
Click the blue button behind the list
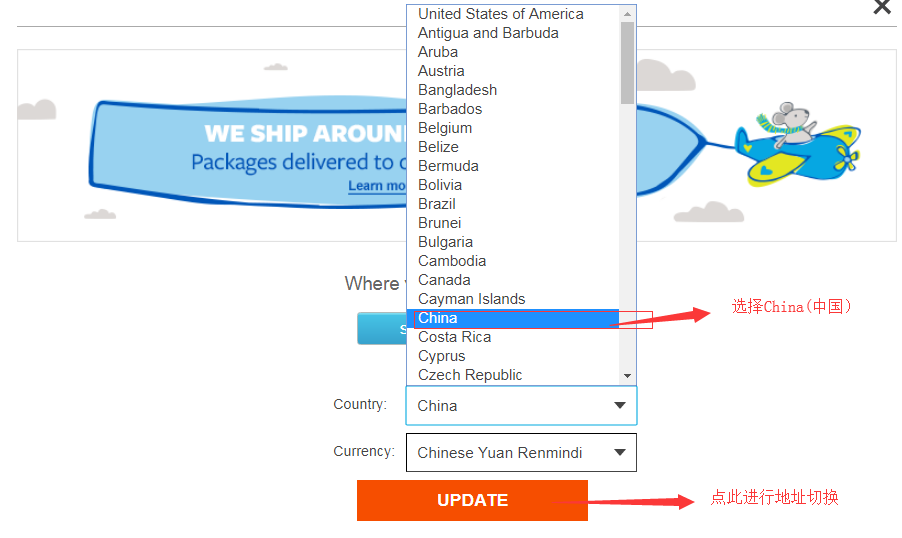pyautogui.click(x=382, y=329)
